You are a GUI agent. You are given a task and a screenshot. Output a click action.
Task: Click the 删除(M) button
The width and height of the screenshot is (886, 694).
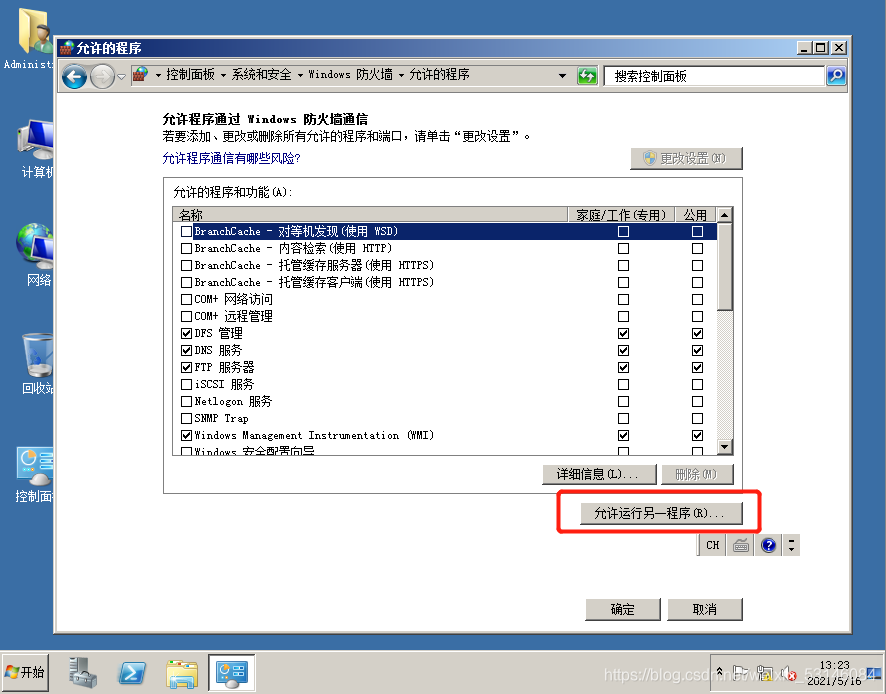(x=697, y=474)
